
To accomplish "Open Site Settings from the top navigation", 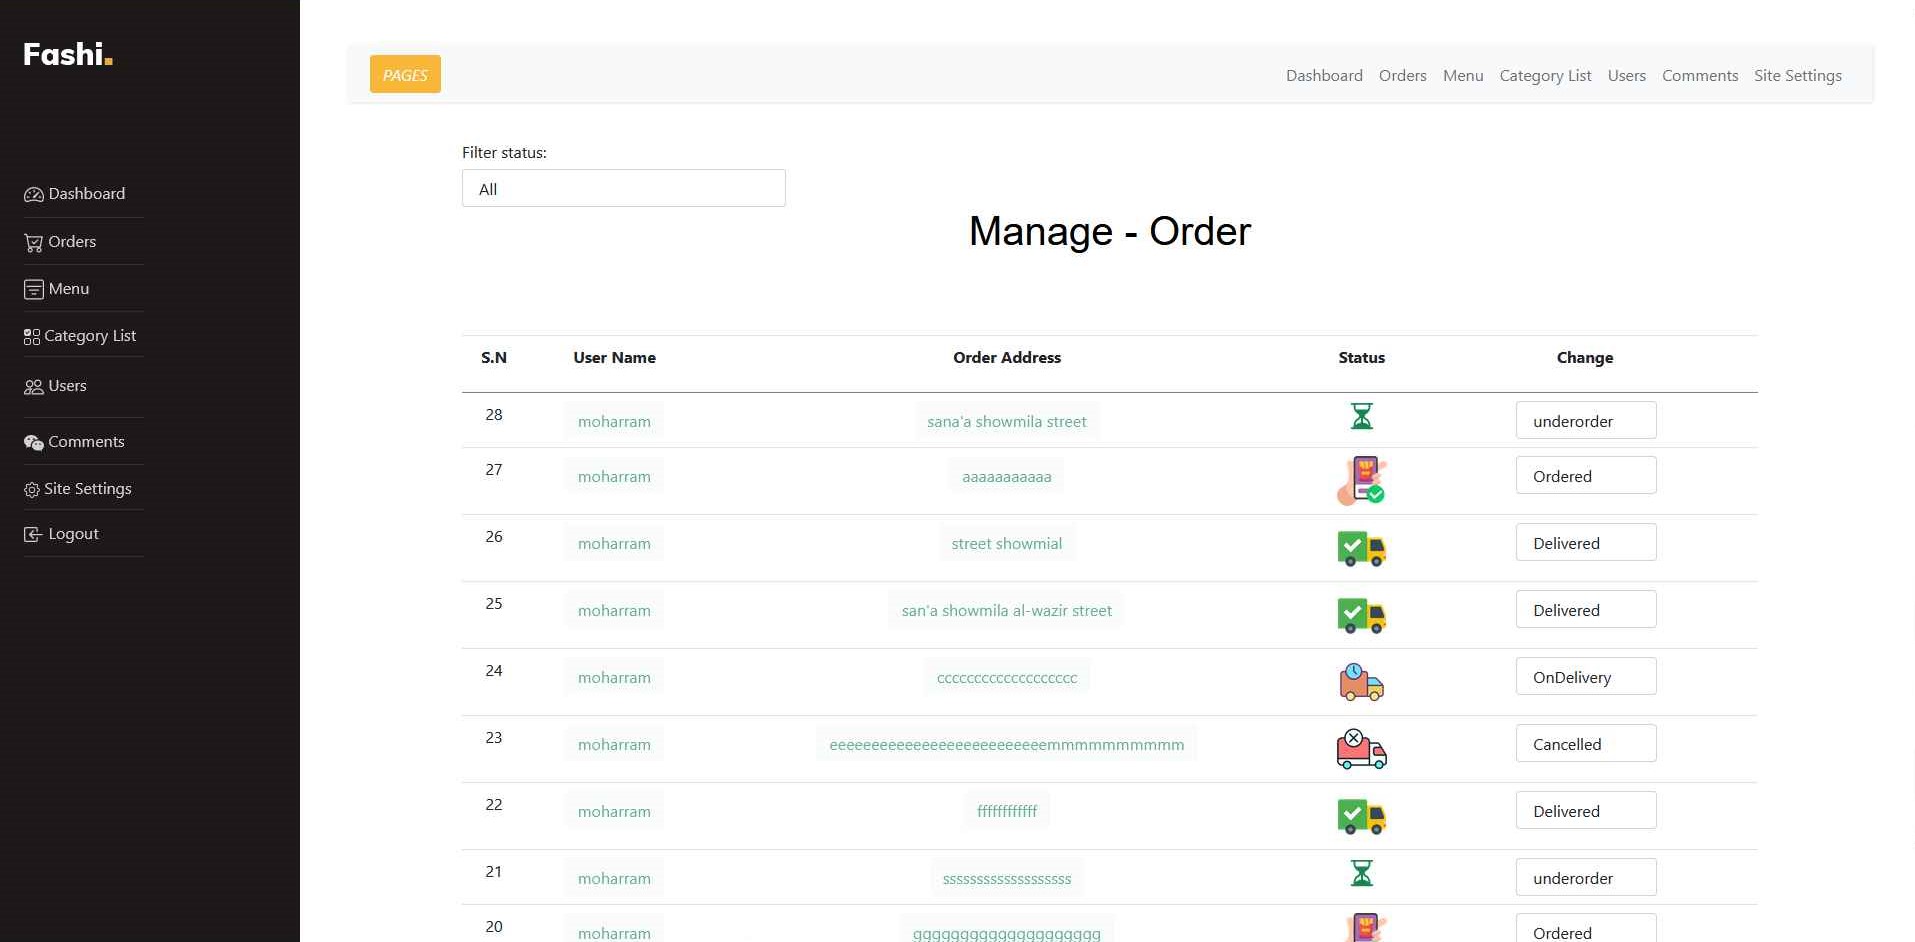I will [x=1797, y=76].
